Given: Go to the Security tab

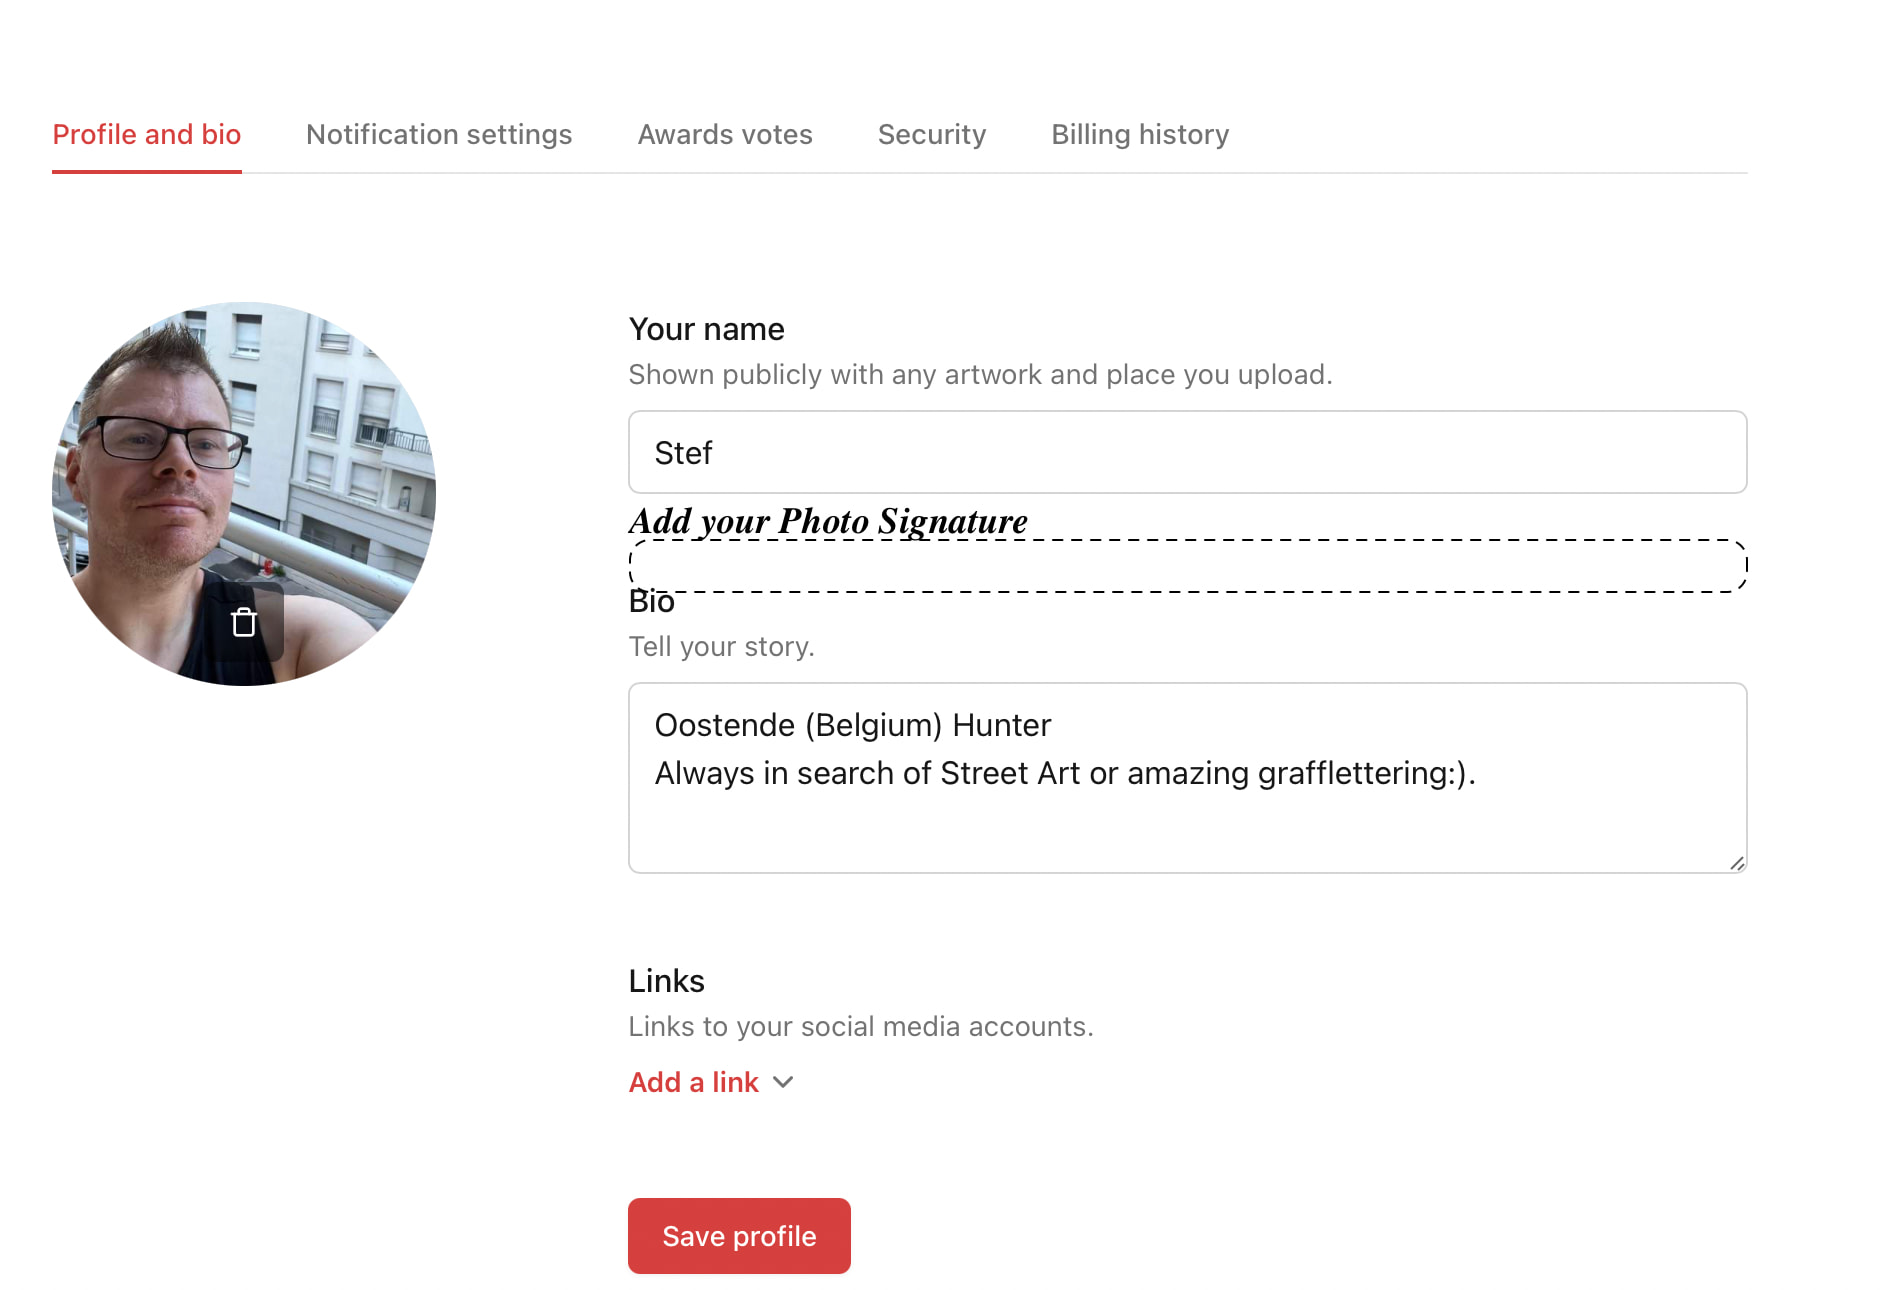Looking at the screenshot, I should point(932,134).
